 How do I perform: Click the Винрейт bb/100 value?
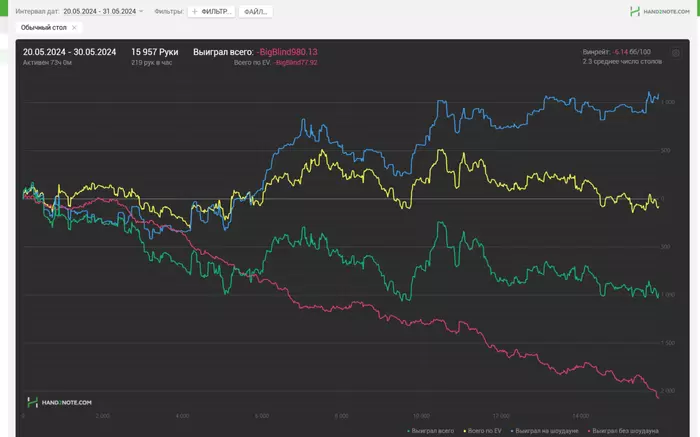click(632, 51)
